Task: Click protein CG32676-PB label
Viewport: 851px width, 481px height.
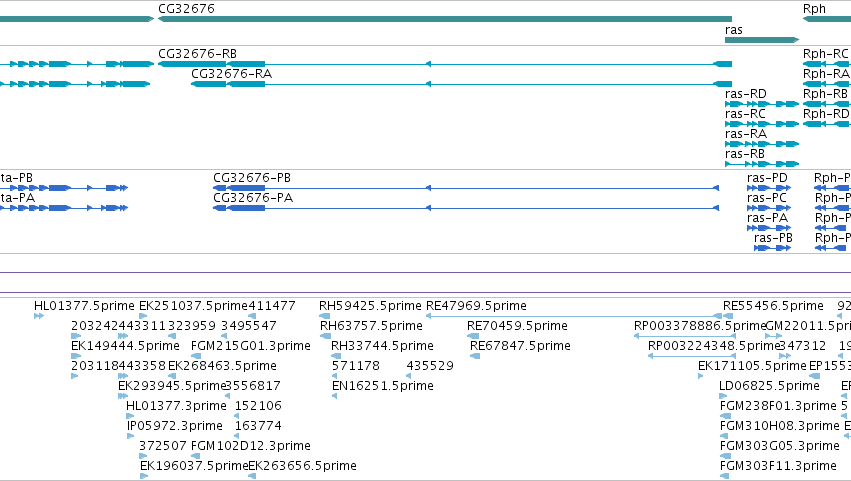Action: click(x=252, y=178)
